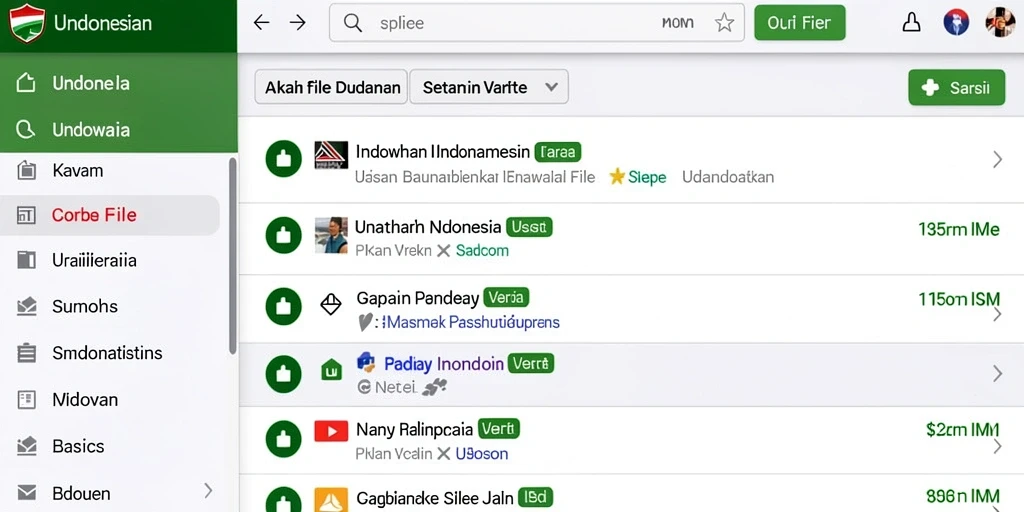
Task: Open the Uδoson link
Action: [481, 453]
